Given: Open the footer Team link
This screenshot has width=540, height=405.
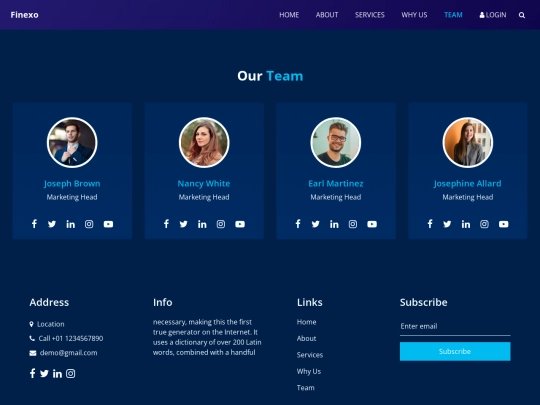Looking at the screenshot, I should tap(306, 387).
